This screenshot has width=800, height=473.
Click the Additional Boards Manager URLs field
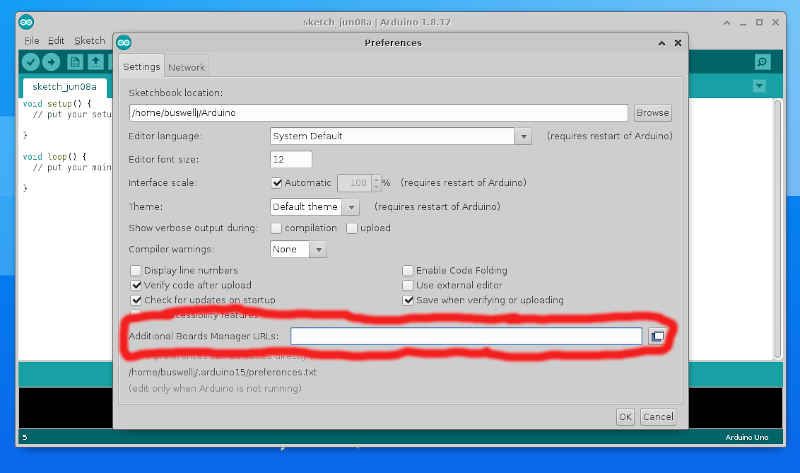pyautogui.click(x=466, y=336)
